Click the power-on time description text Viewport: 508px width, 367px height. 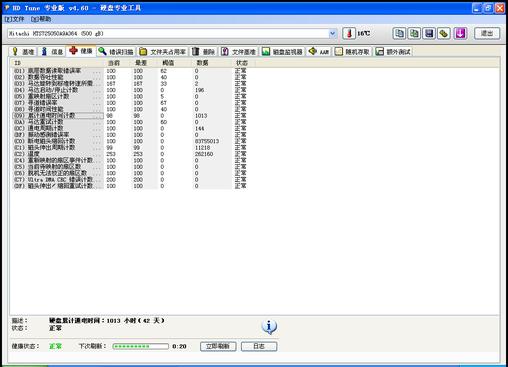[x=107, y=321]
